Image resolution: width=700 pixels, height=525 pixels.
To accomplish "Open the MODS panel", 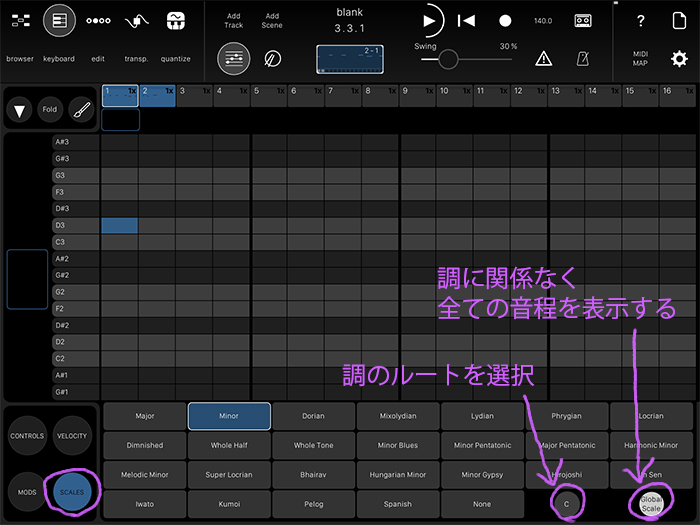I will point(27,492).
